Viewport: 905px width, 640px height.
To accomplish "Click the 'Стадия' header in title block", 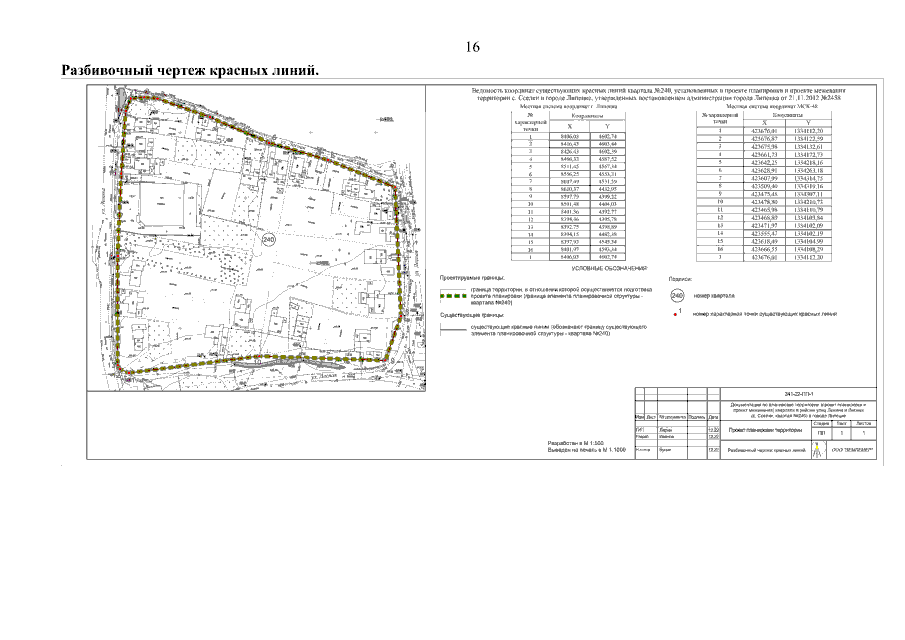I will (819, 423).
